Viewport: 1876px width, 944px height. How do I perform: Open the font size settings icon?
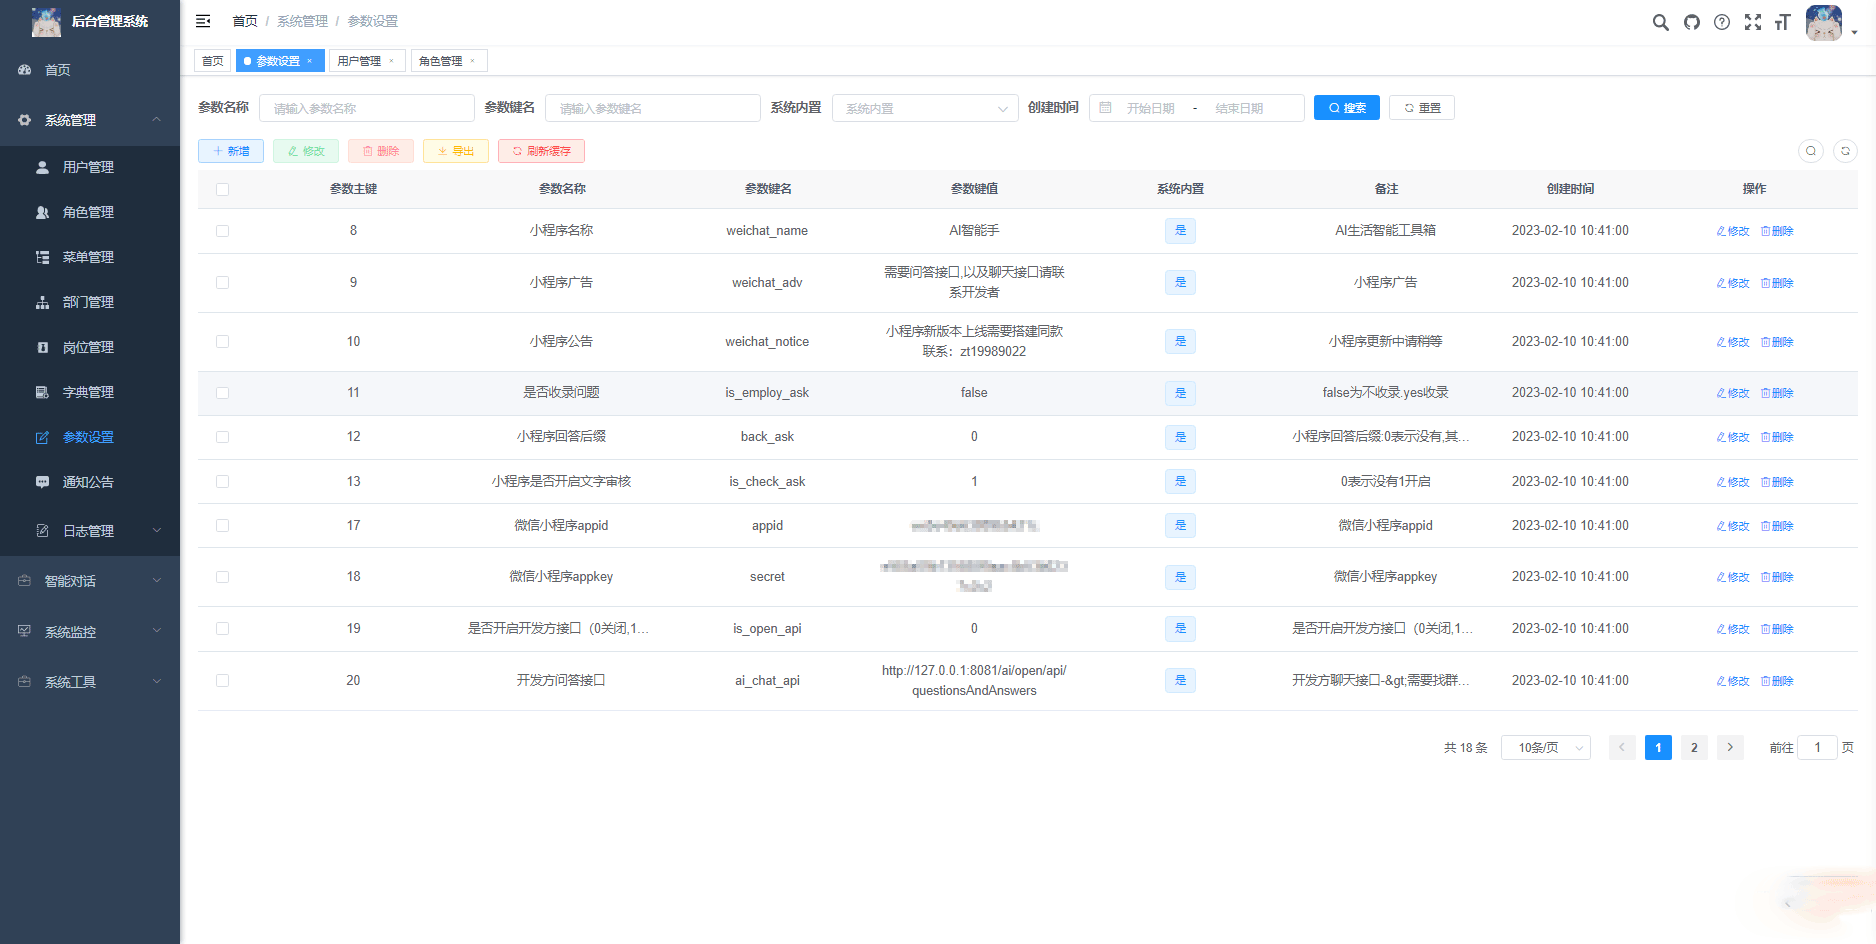pos(1782,22)
